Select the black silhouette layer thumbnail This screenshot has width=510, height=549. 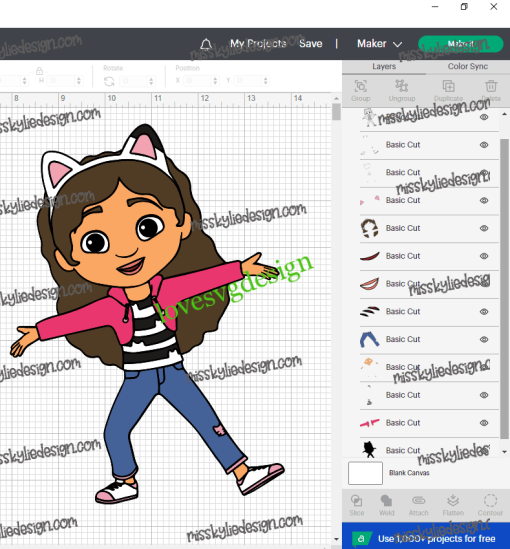(369, 450)
